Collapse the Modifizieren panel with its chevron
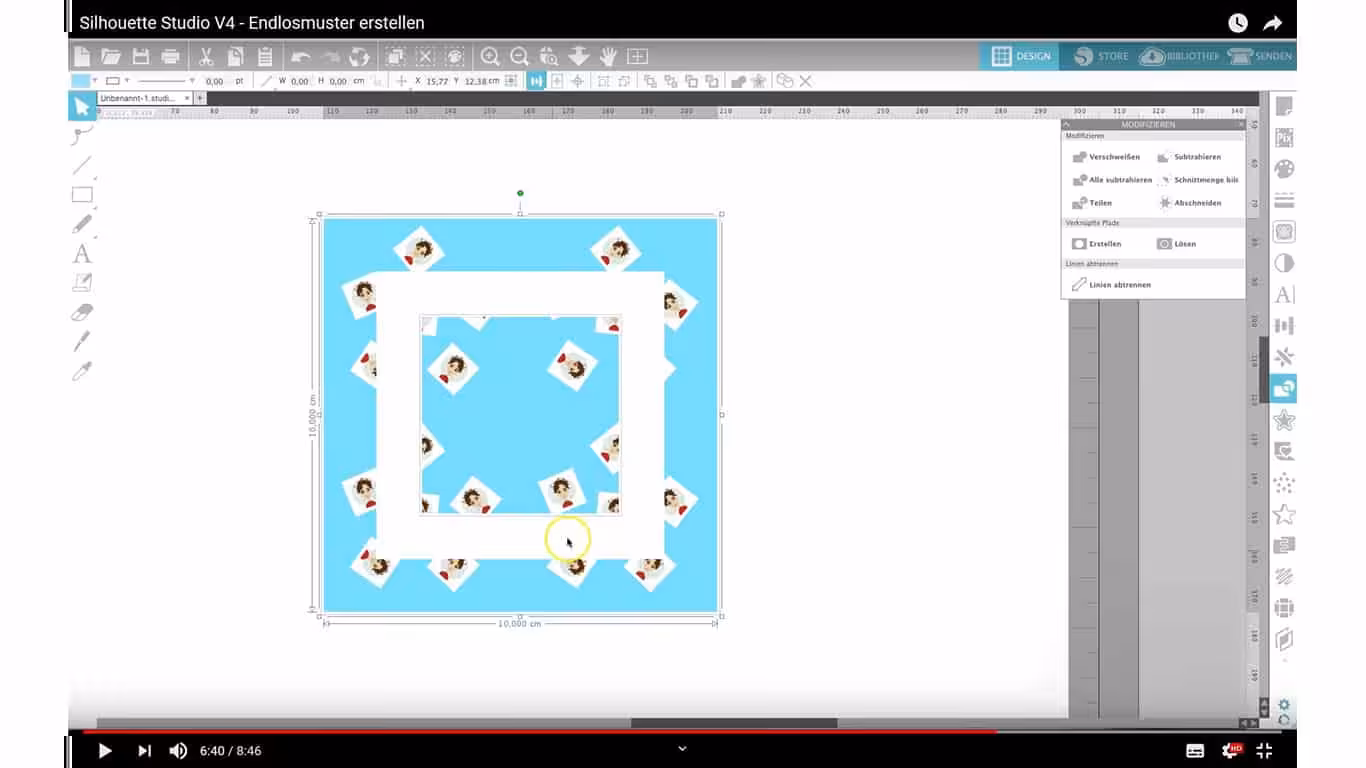The image size is (1366, 768). pyautogui.click(x=1067, y=125)
